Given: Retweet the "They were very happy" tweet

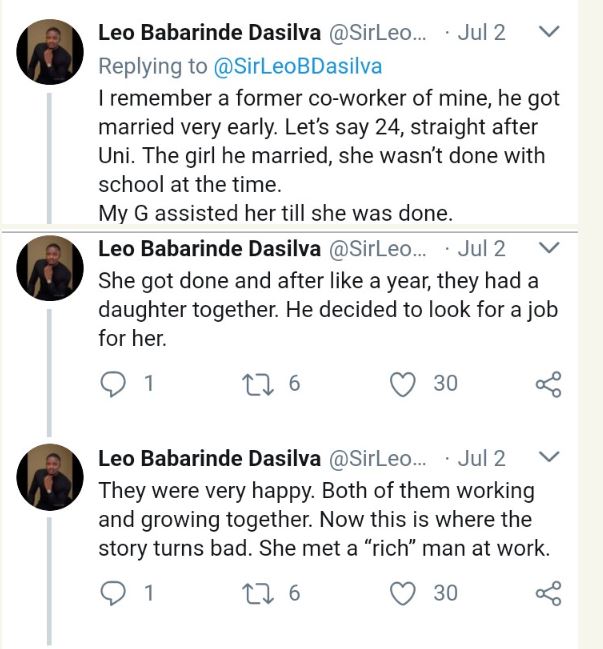Looking at the screenshot, I should tap(259, 593).
